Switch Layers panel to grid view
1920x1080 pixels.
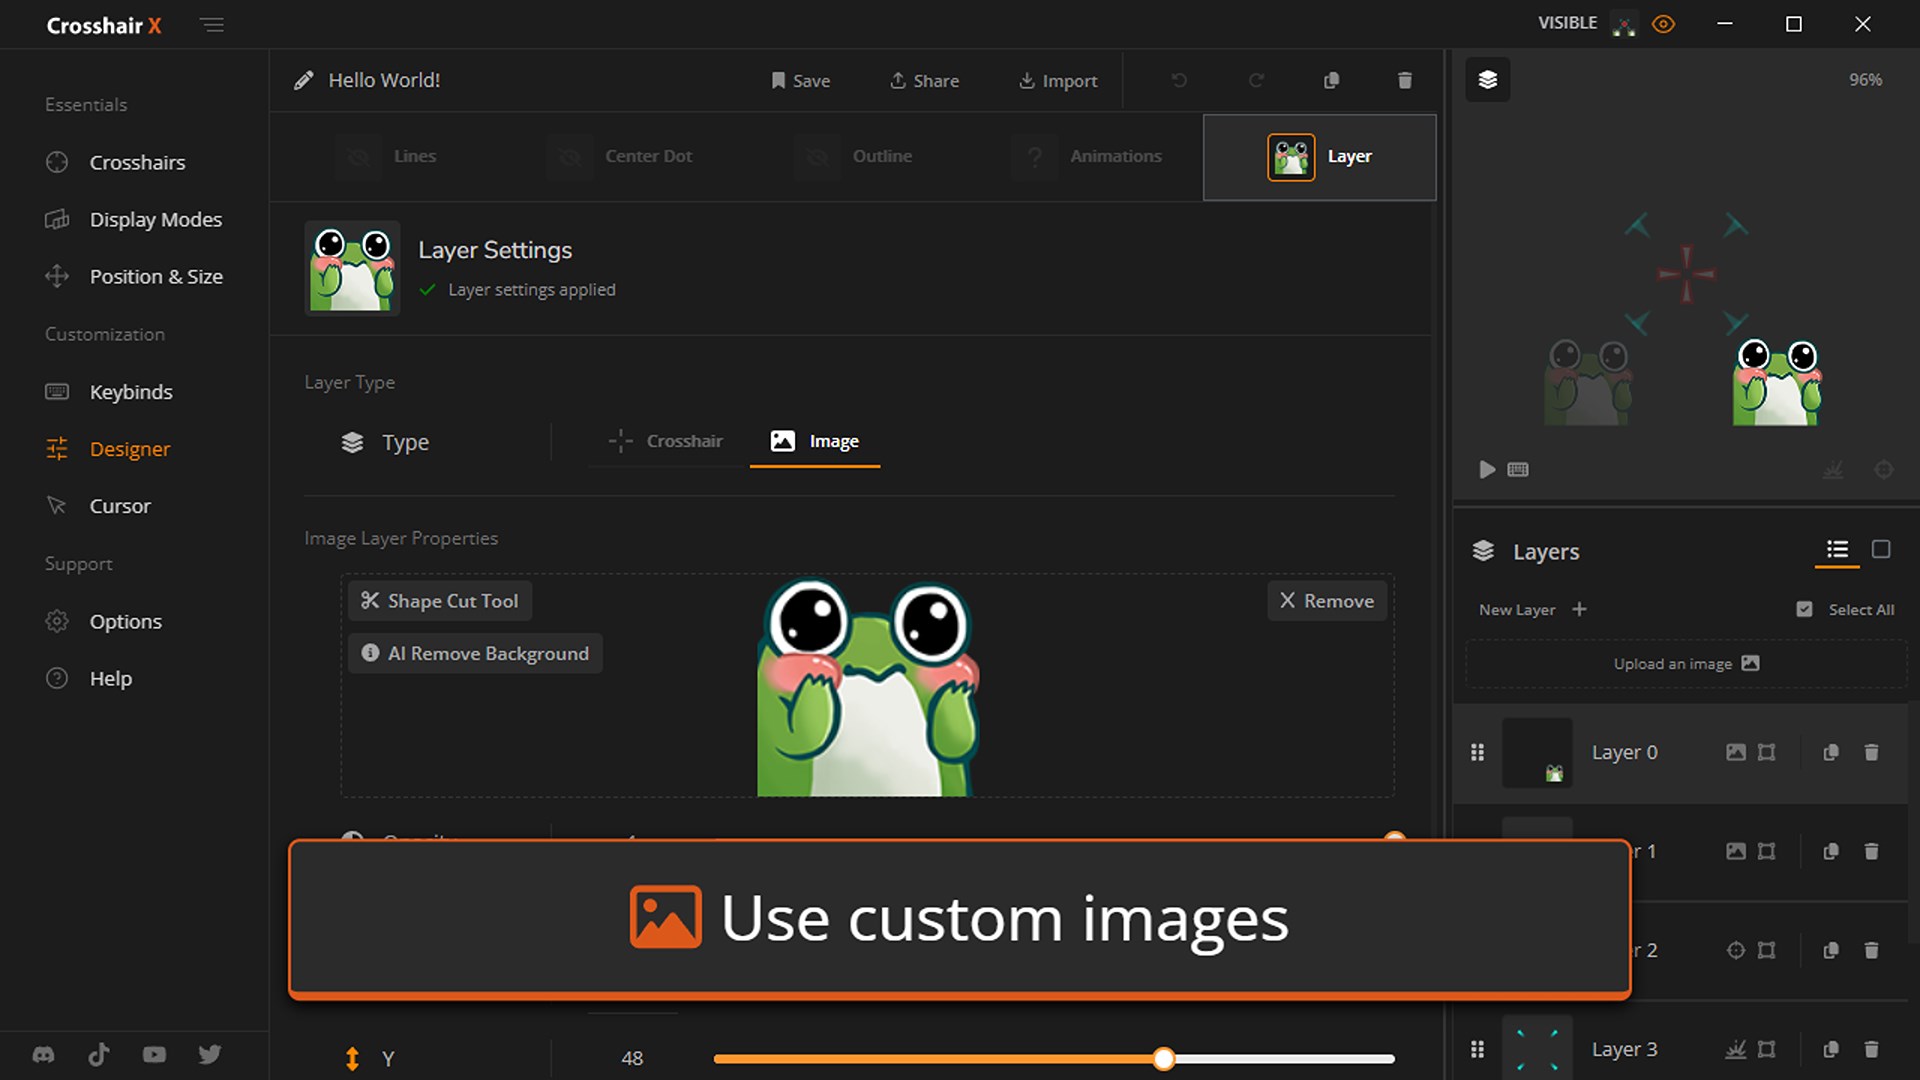(1883, 550)
